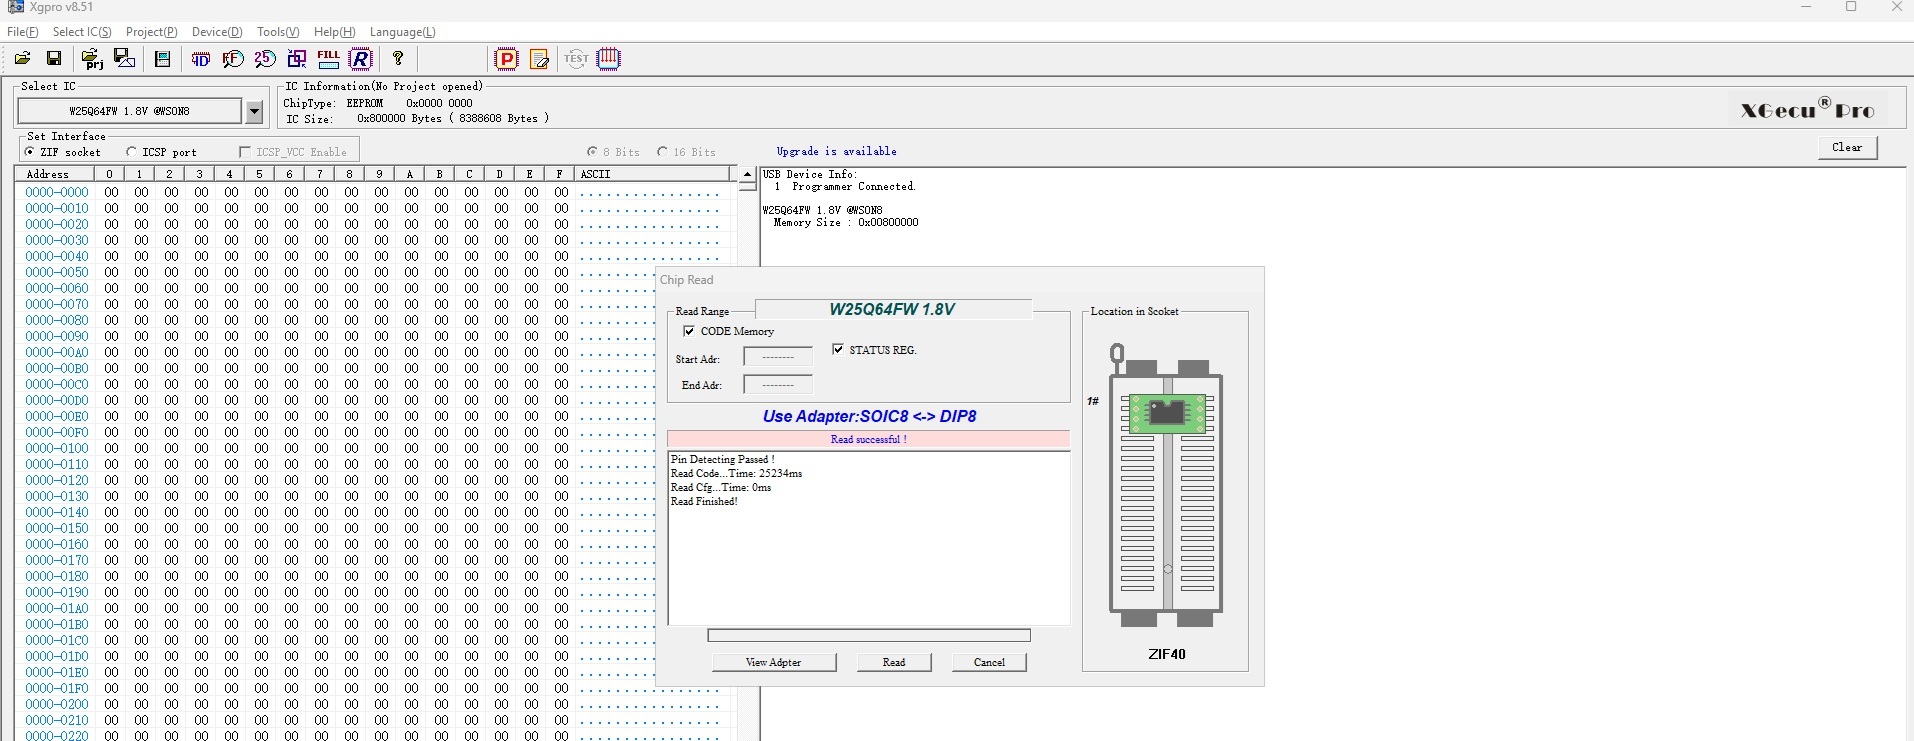The image size is (1914, 741).
Task: Click the hex view scrollbar up arrow
Action: (747, 174)
